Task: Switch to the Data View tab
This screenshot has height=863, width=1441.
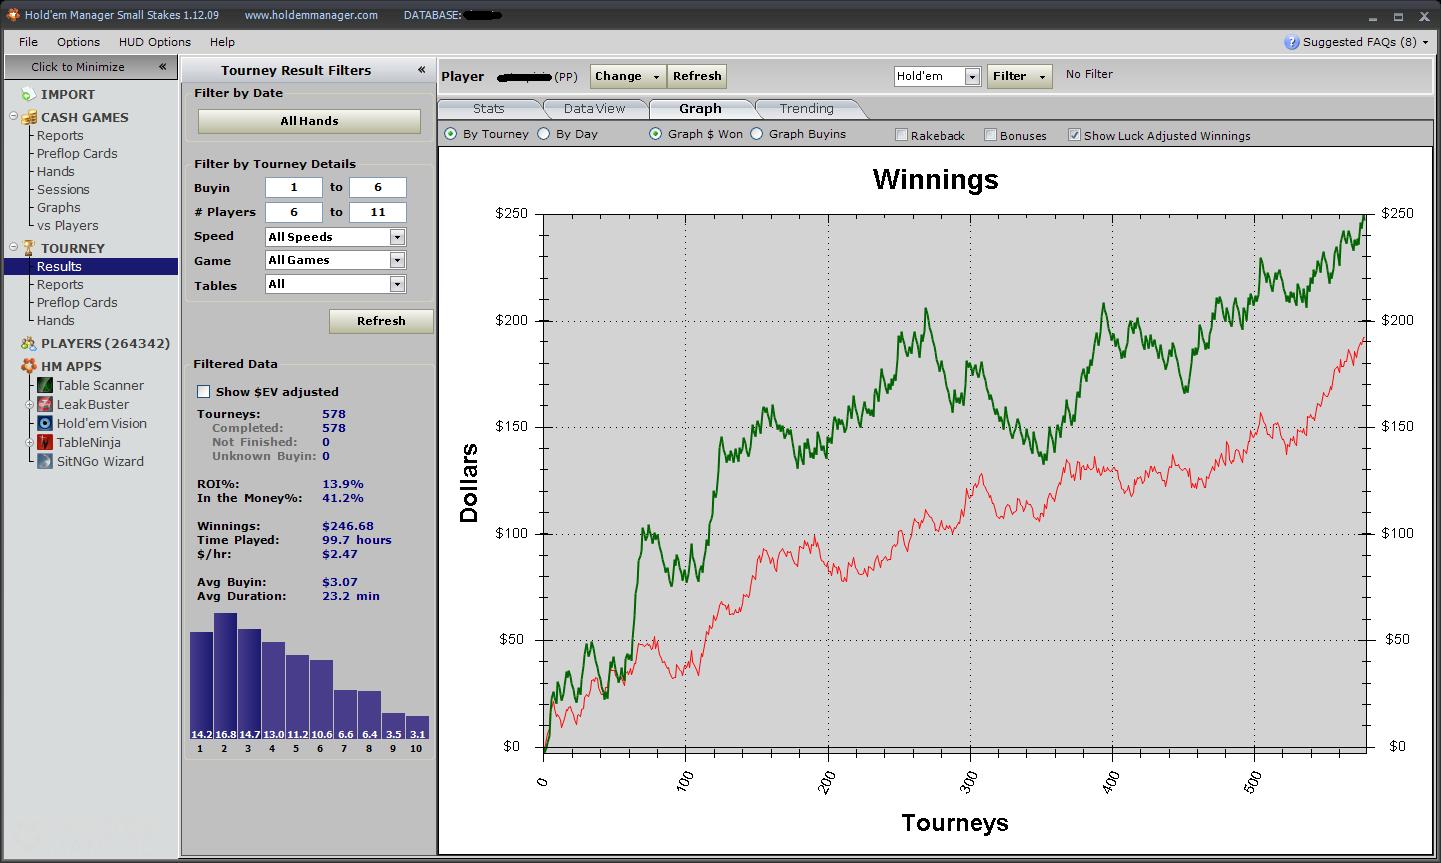Action: pyautogui.click(x=594, y=108)
